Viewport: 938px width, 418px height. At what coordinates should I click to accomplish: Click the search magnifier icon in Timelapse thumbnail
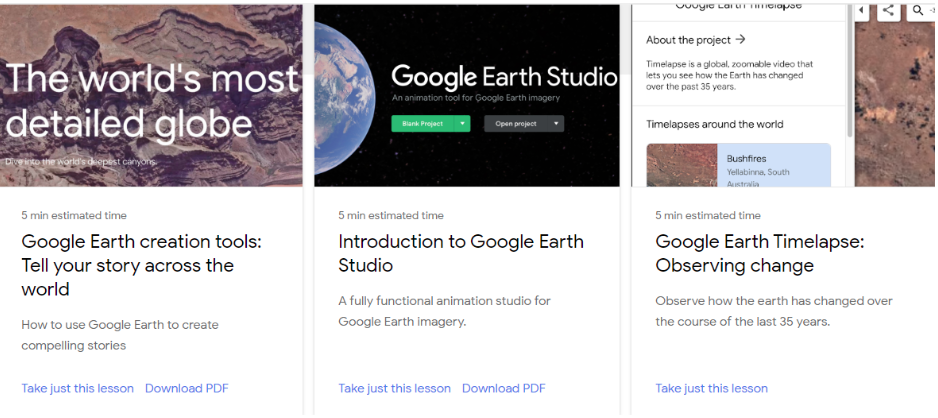(919, 10)
